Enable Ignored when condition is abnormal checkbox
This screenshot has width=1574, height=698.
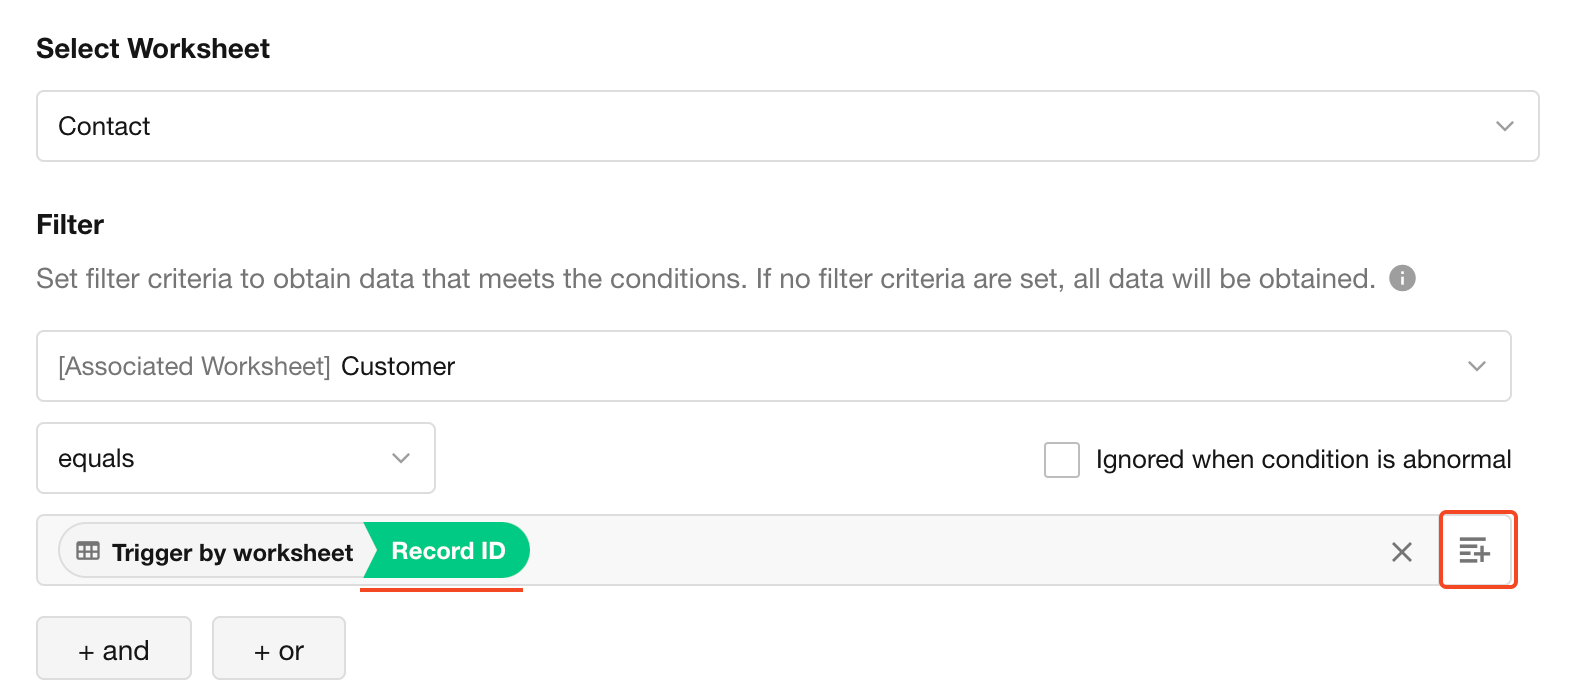[x=1061, y=460]
